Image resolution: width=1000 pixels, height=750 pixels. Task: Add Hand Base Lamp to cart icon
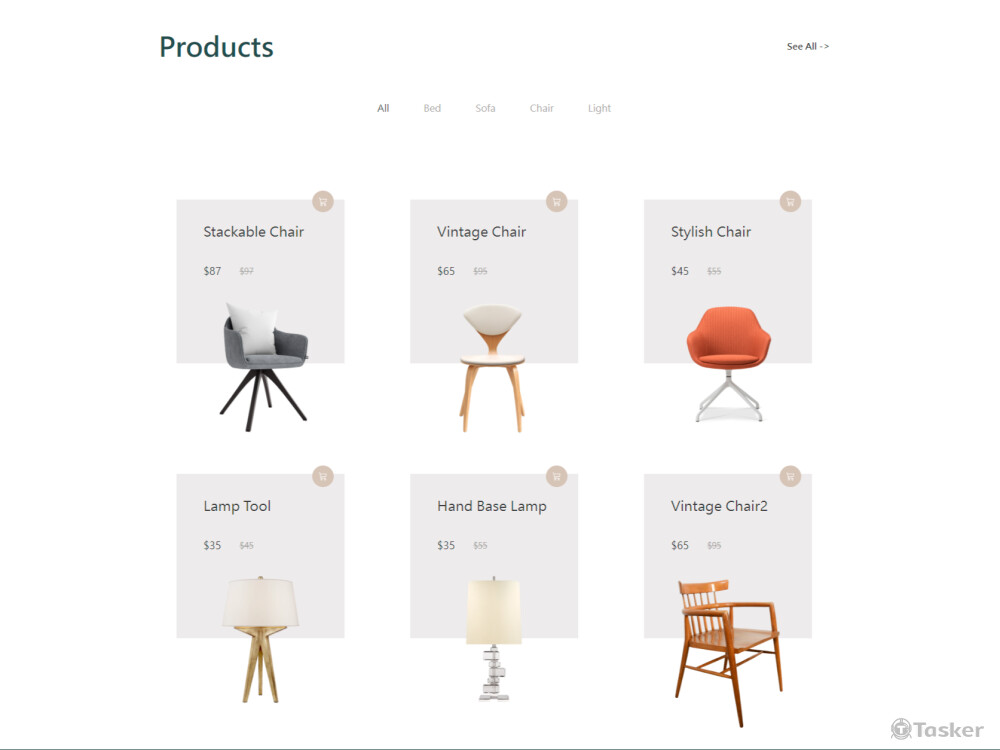click(x=557, y=476)
